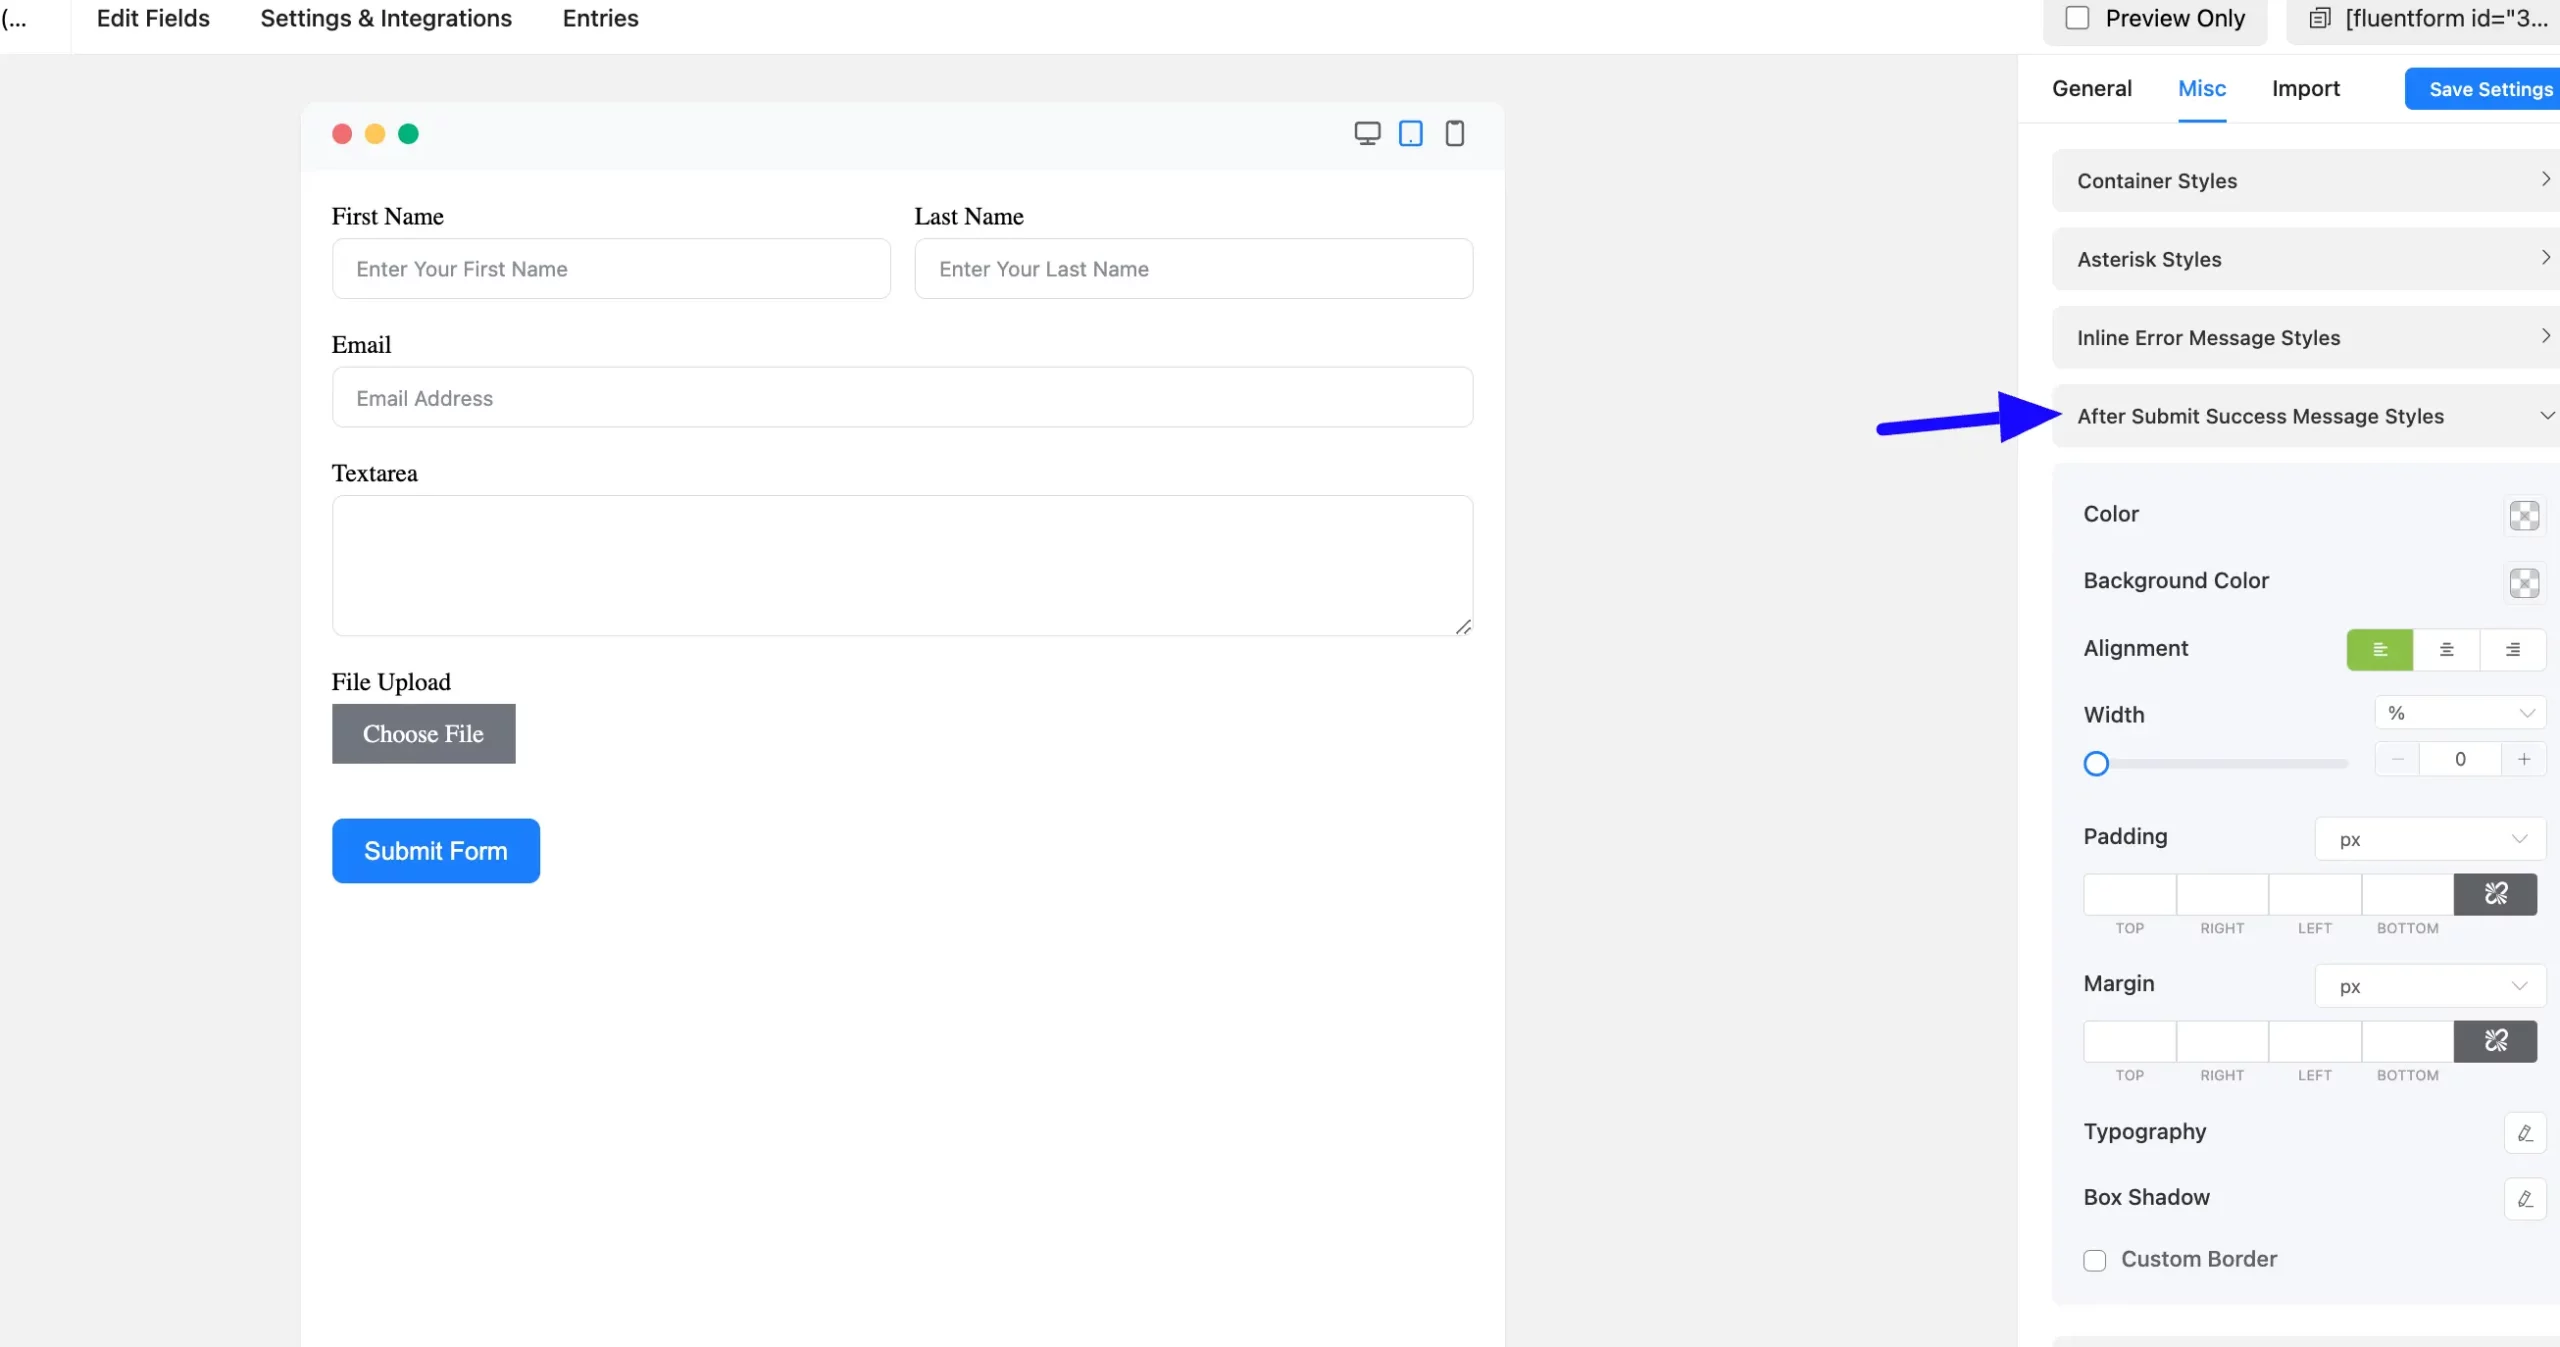This screenshot has height=1347, width=2560.
Task: Toggle linked values icon for Margin
Action: 2495,1041
